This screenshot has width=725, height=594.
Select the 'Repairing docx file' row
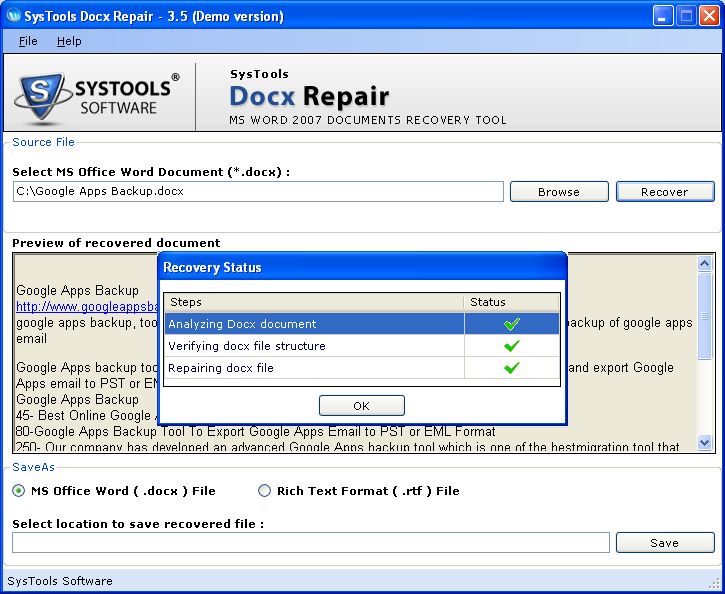pos(362,368)
